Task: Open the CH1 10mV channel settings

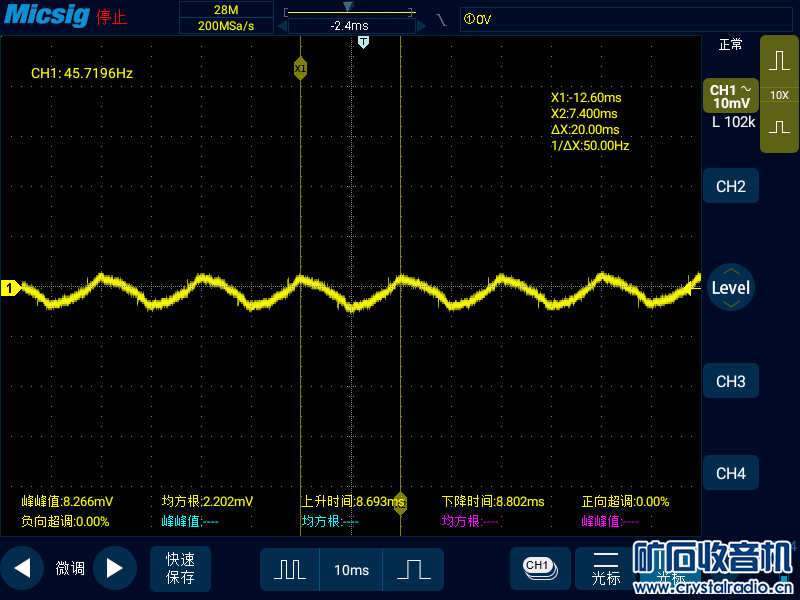Action: (x=730, y=96)
